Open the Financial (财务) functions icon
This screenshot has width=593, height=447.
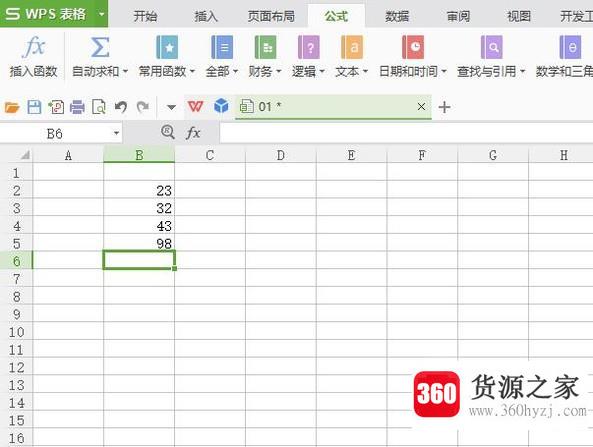265,47
